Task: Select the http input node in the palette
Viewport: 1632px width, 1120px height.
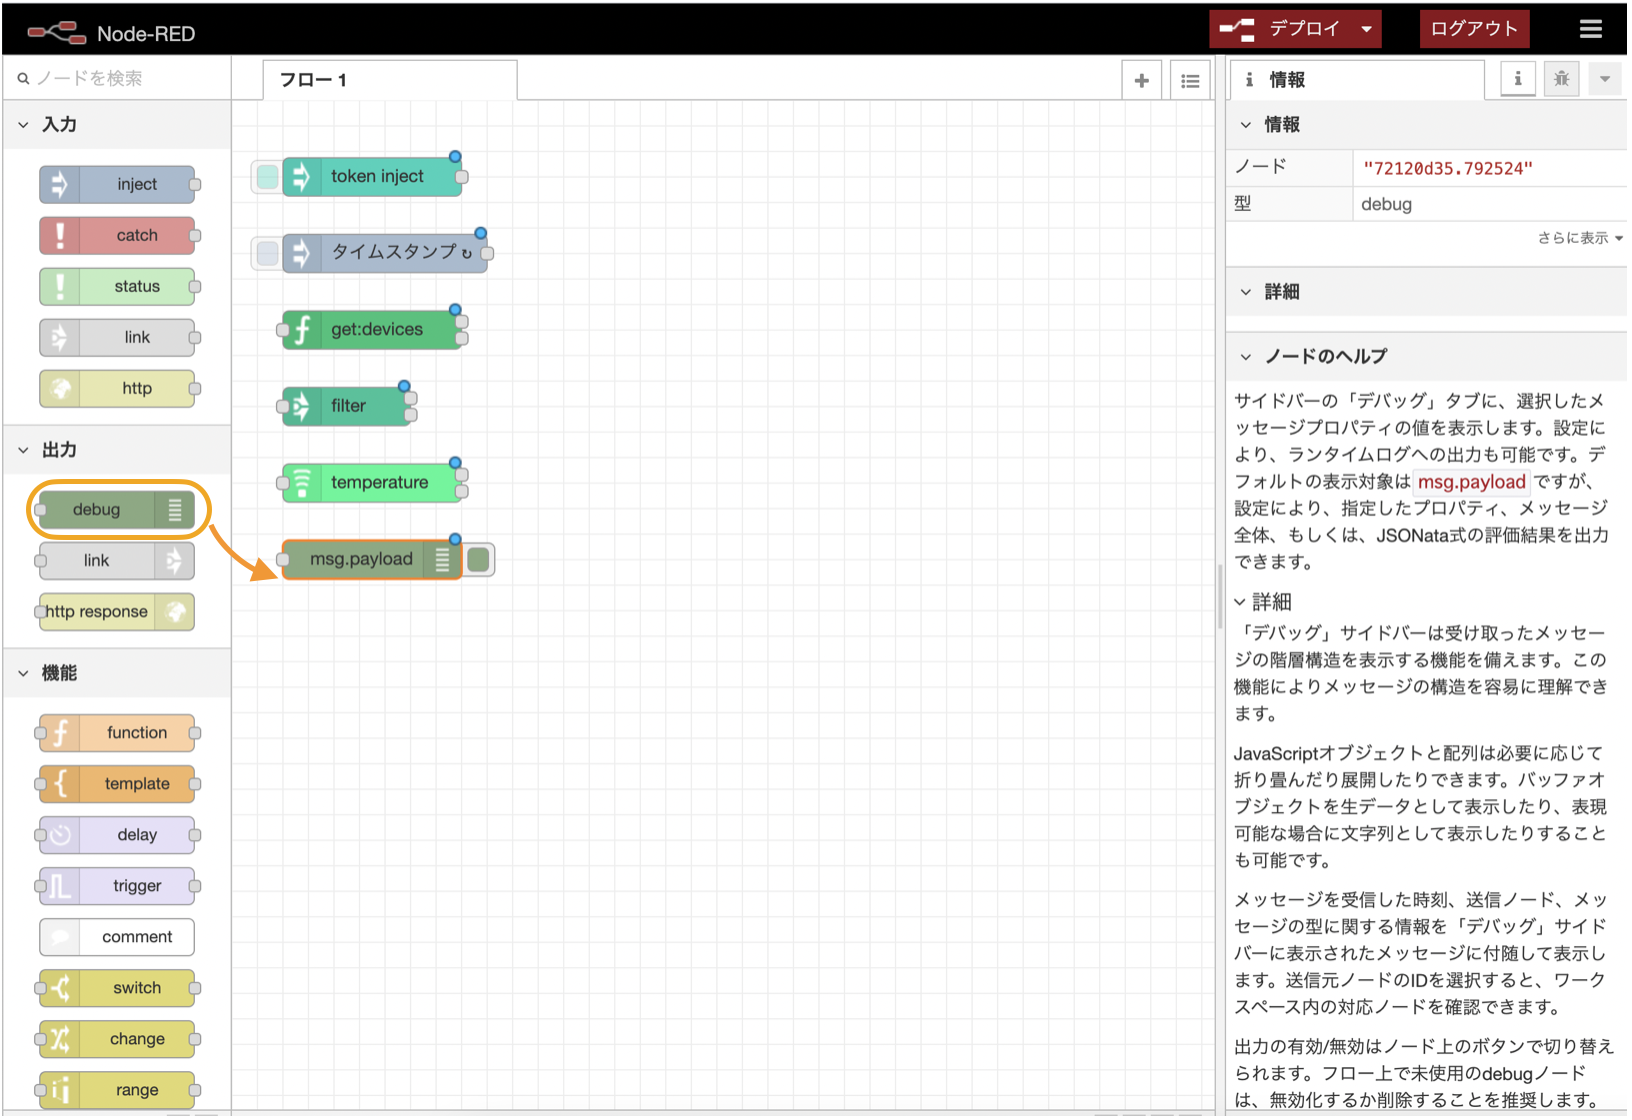Action: [x=117, y=388]
